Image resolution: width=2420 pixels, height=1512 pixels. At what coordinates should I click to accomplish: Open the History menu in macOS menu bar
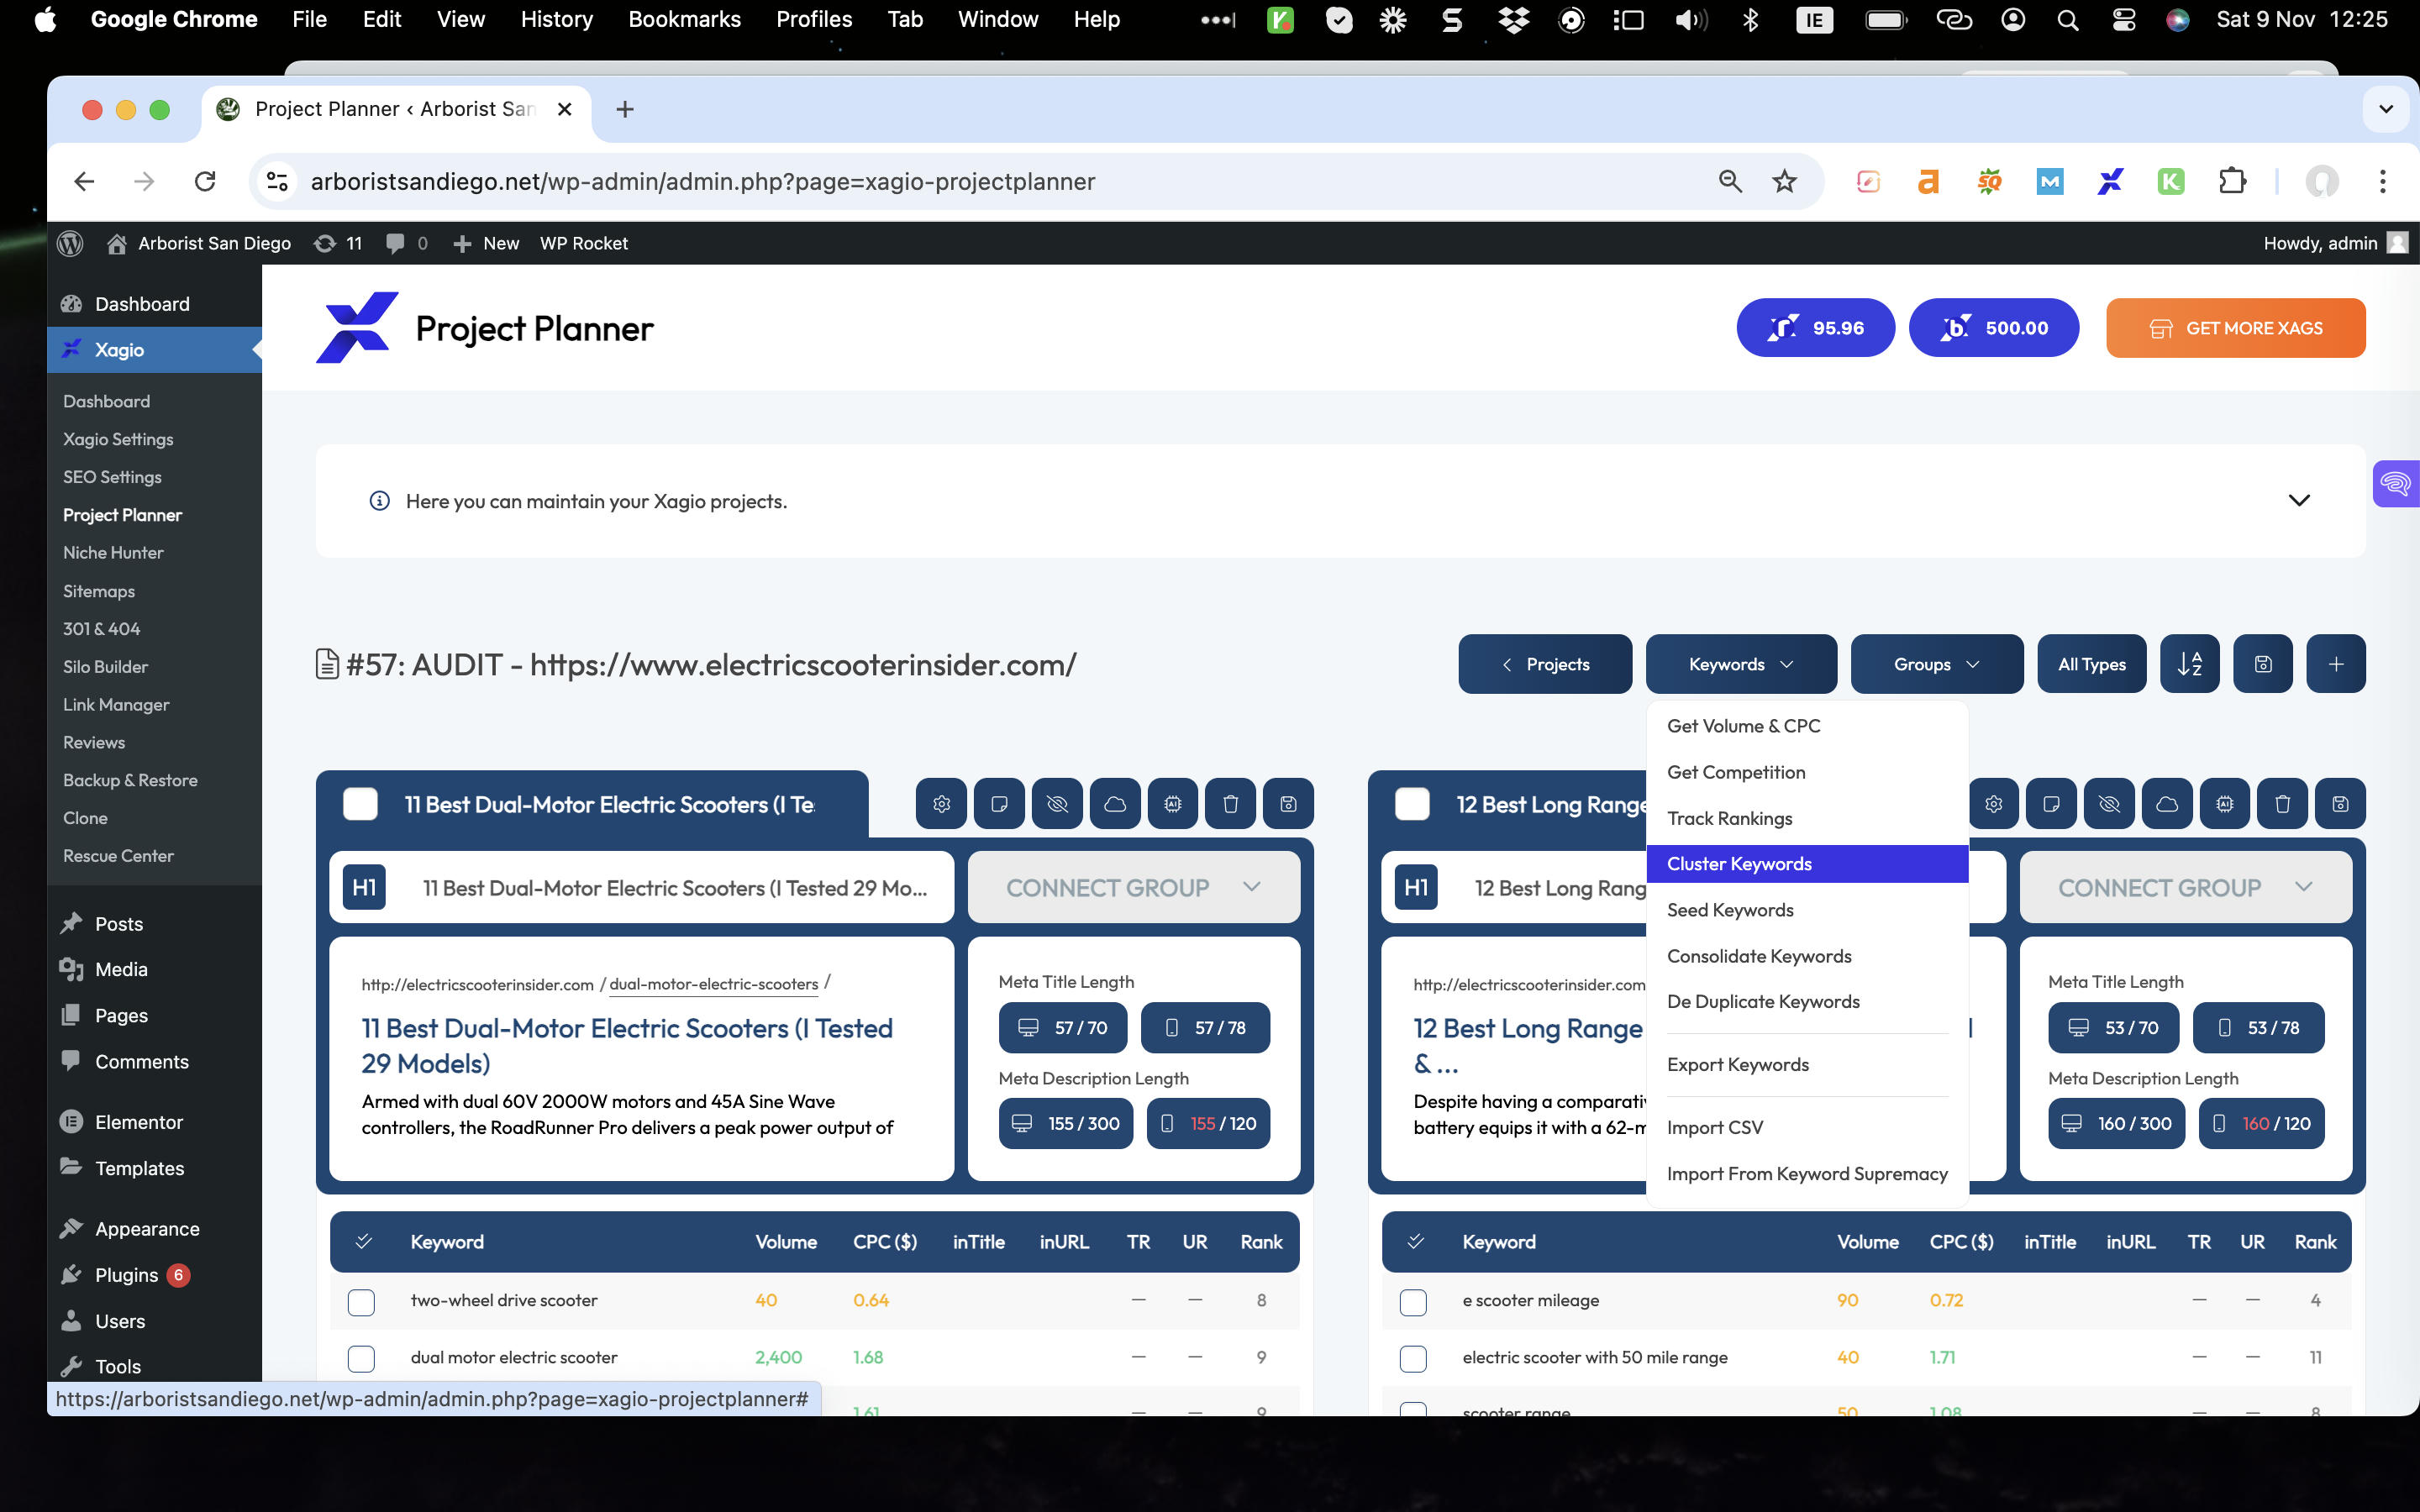pyautogui.click(x=556, y=19)
